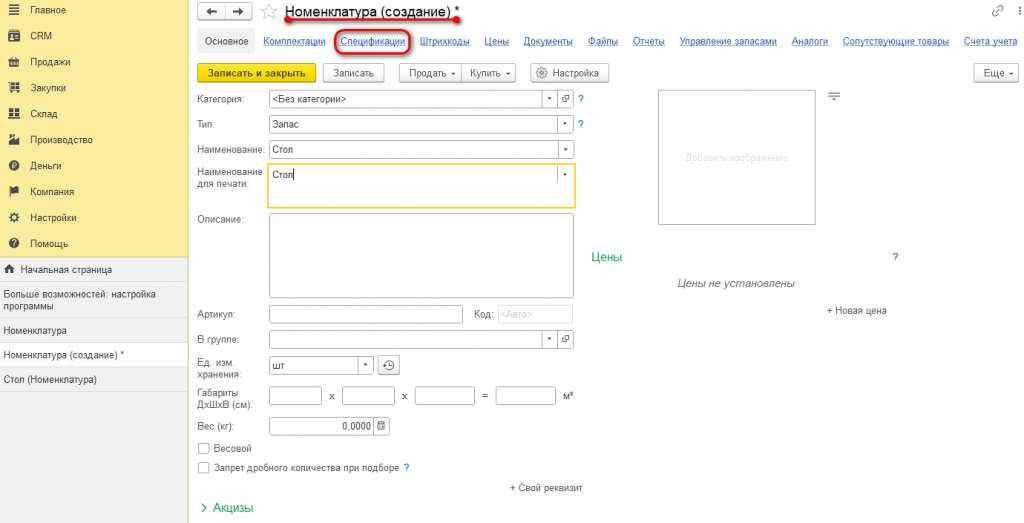Click help question mark next to Категория

581,100
